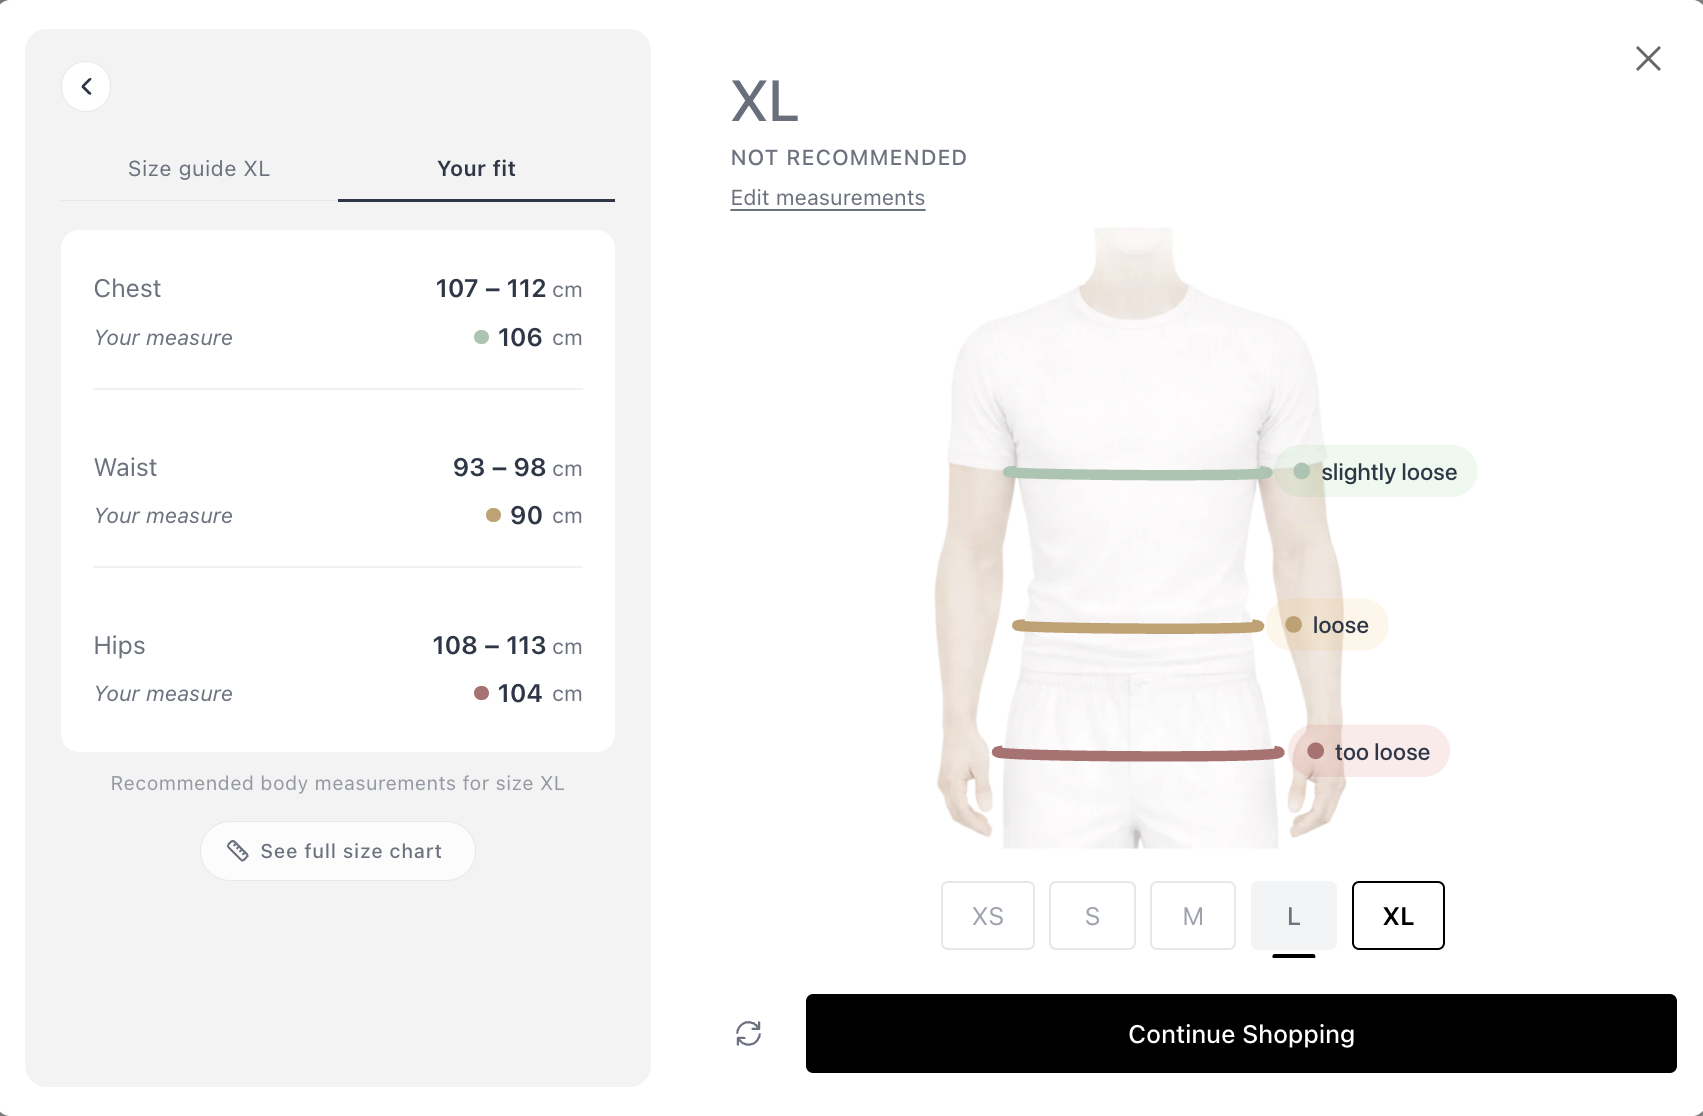The width and height of the screenshot is (1703, 1116).
Task: Click See full size chart
Action: point(338,850)
